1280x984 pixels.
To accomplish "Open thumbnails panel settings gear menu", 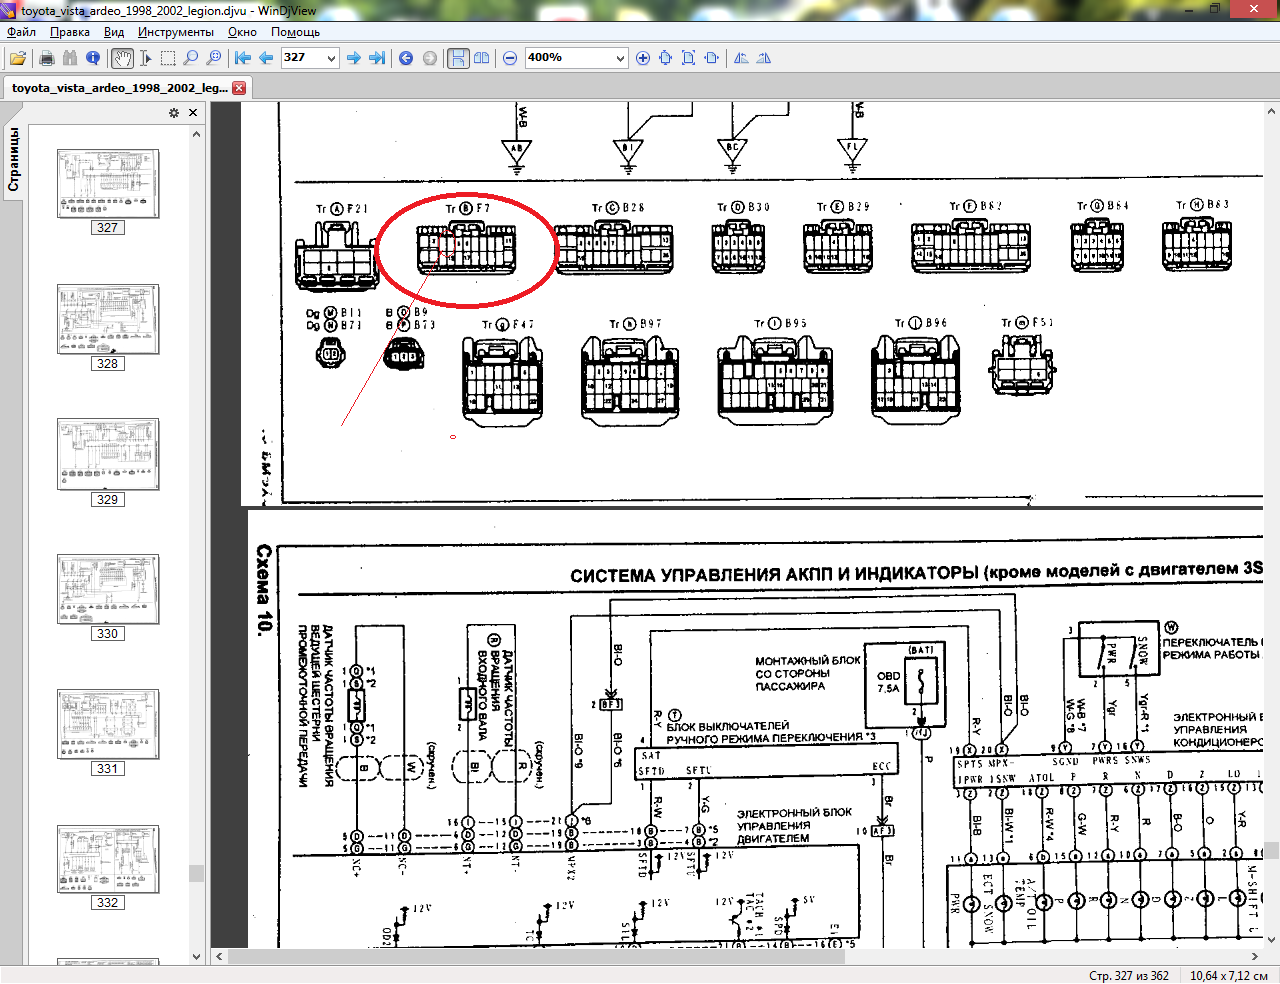I will (174, 113).
